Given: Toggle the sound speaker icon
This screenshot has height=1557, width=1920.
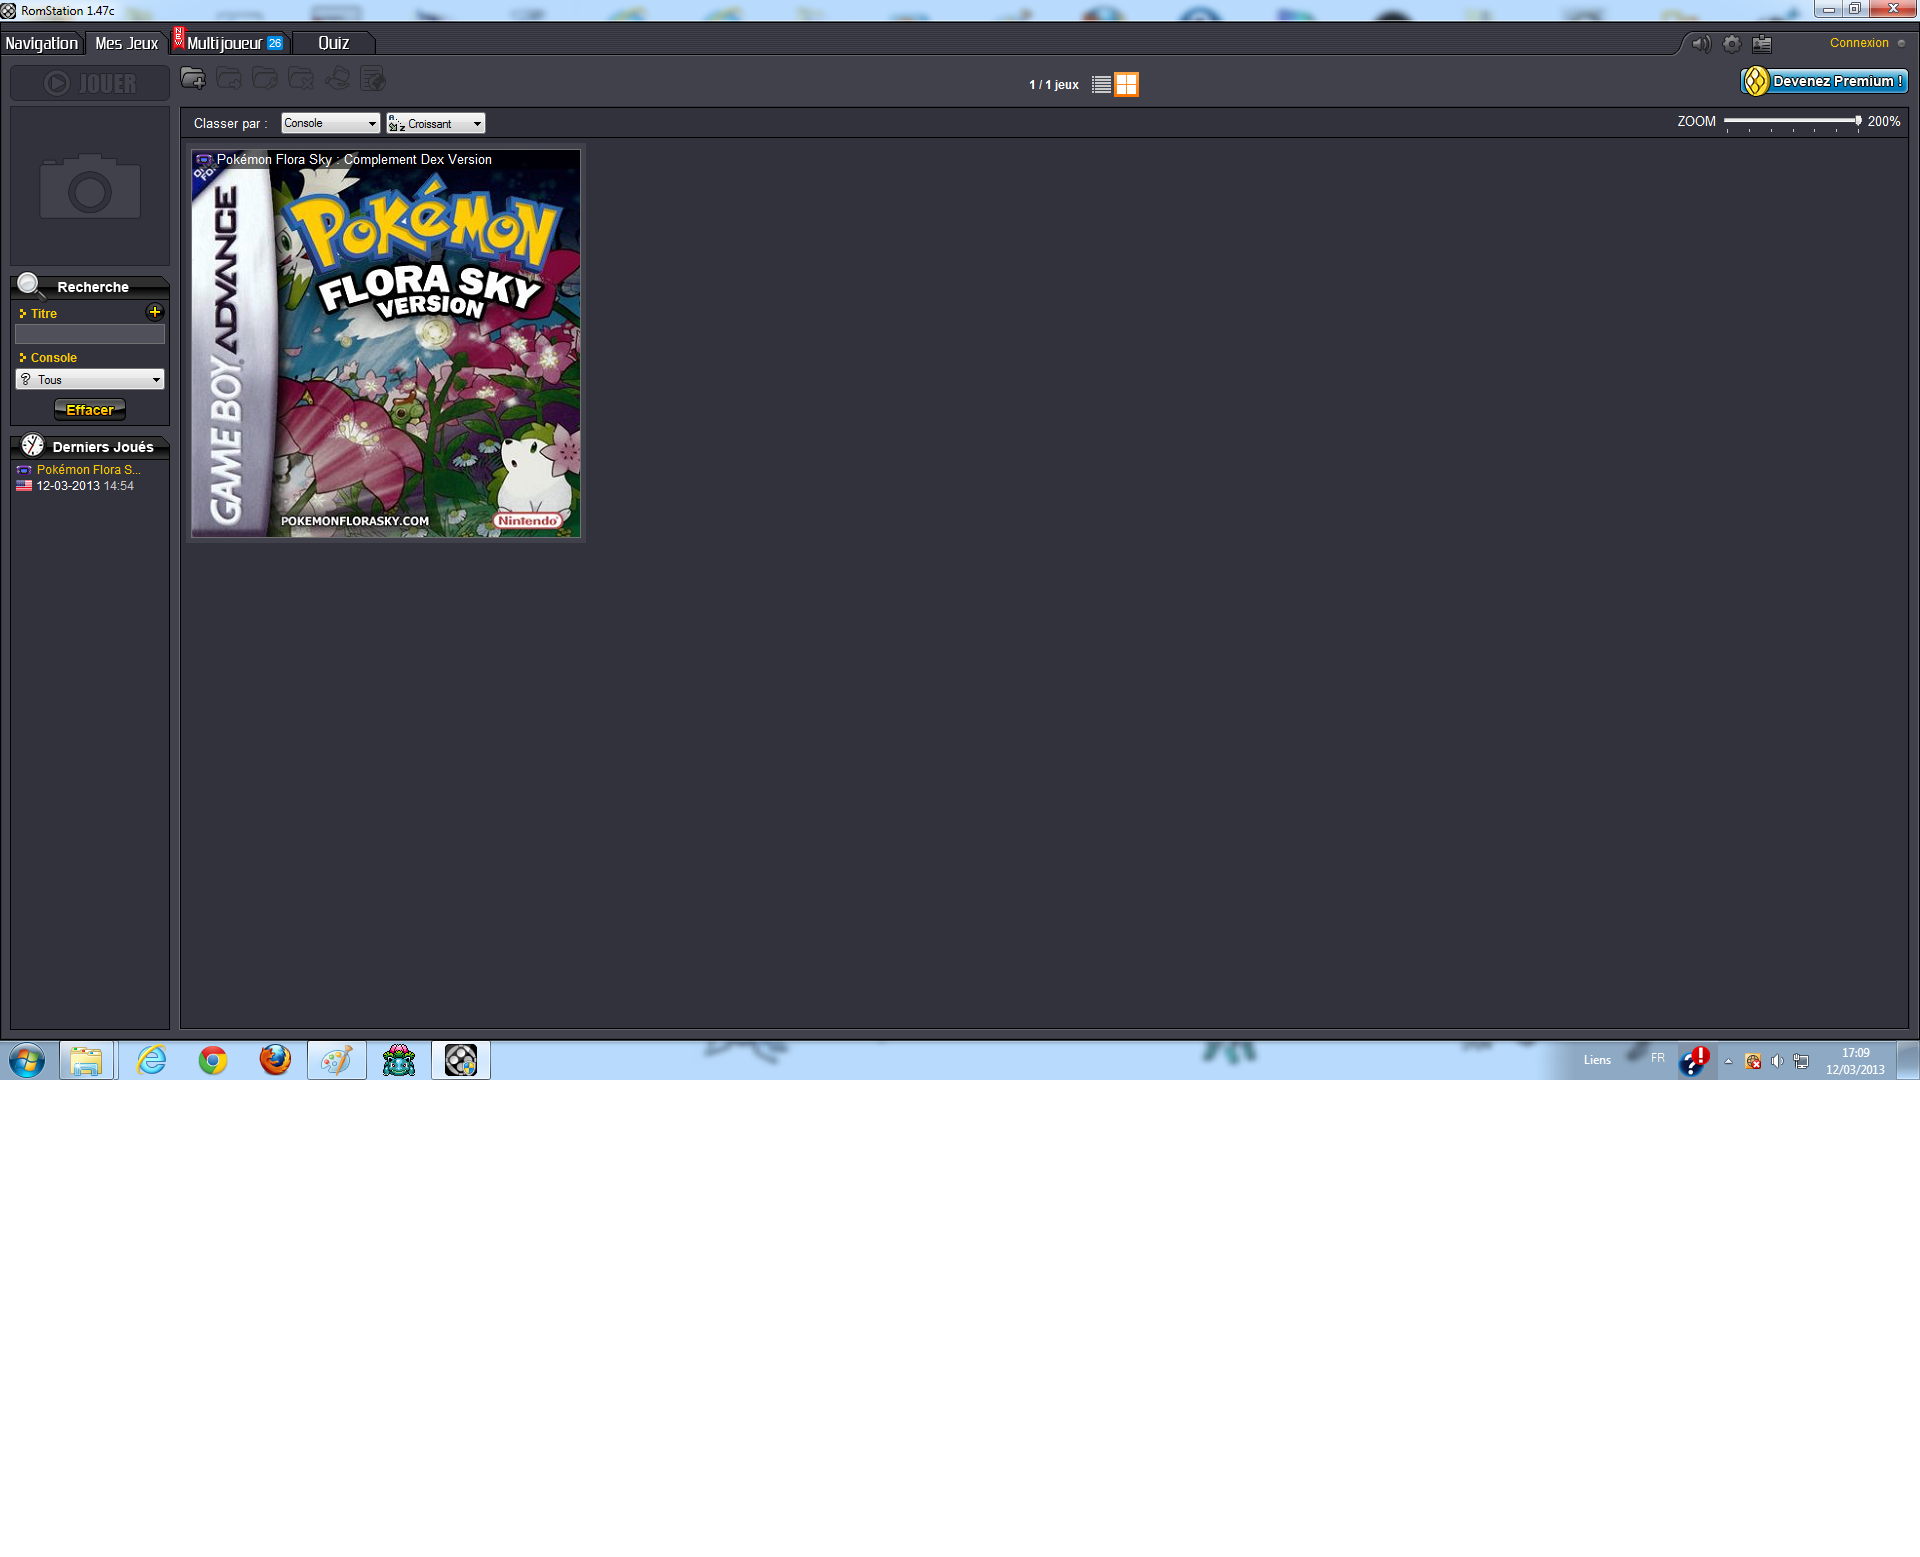Looking at the screenshot, I should [x=1700, y=44].
